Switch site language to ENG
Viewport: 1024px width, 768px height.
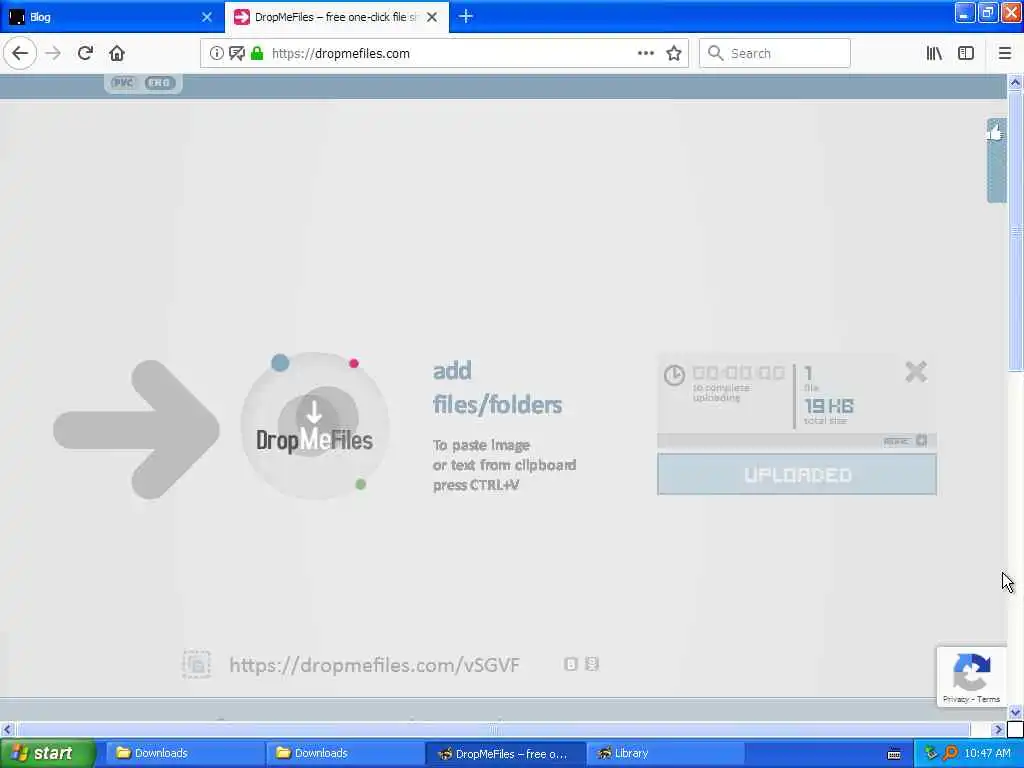click(160, 83)
